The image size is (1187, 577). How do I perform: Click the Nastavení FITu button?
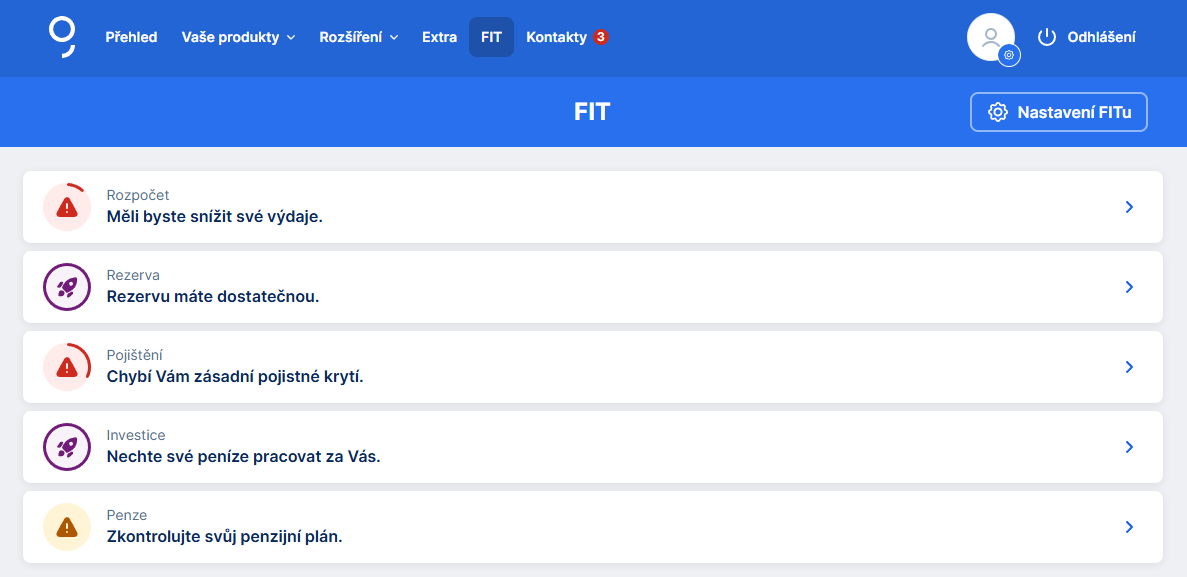1058,112
